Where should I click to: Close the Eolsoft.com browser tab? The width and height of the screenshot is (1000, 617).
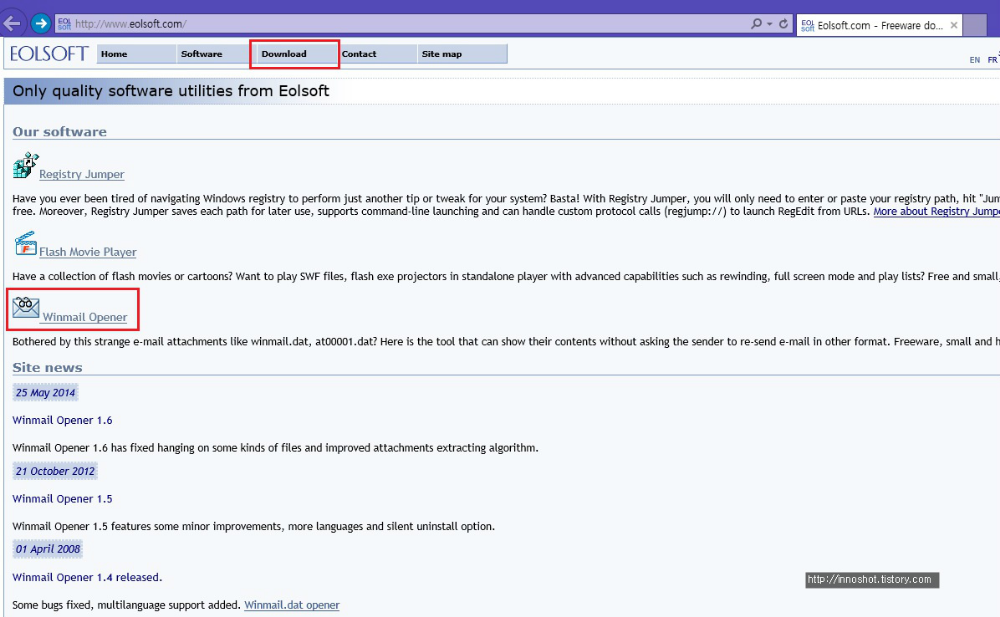[x=953, y=25]
